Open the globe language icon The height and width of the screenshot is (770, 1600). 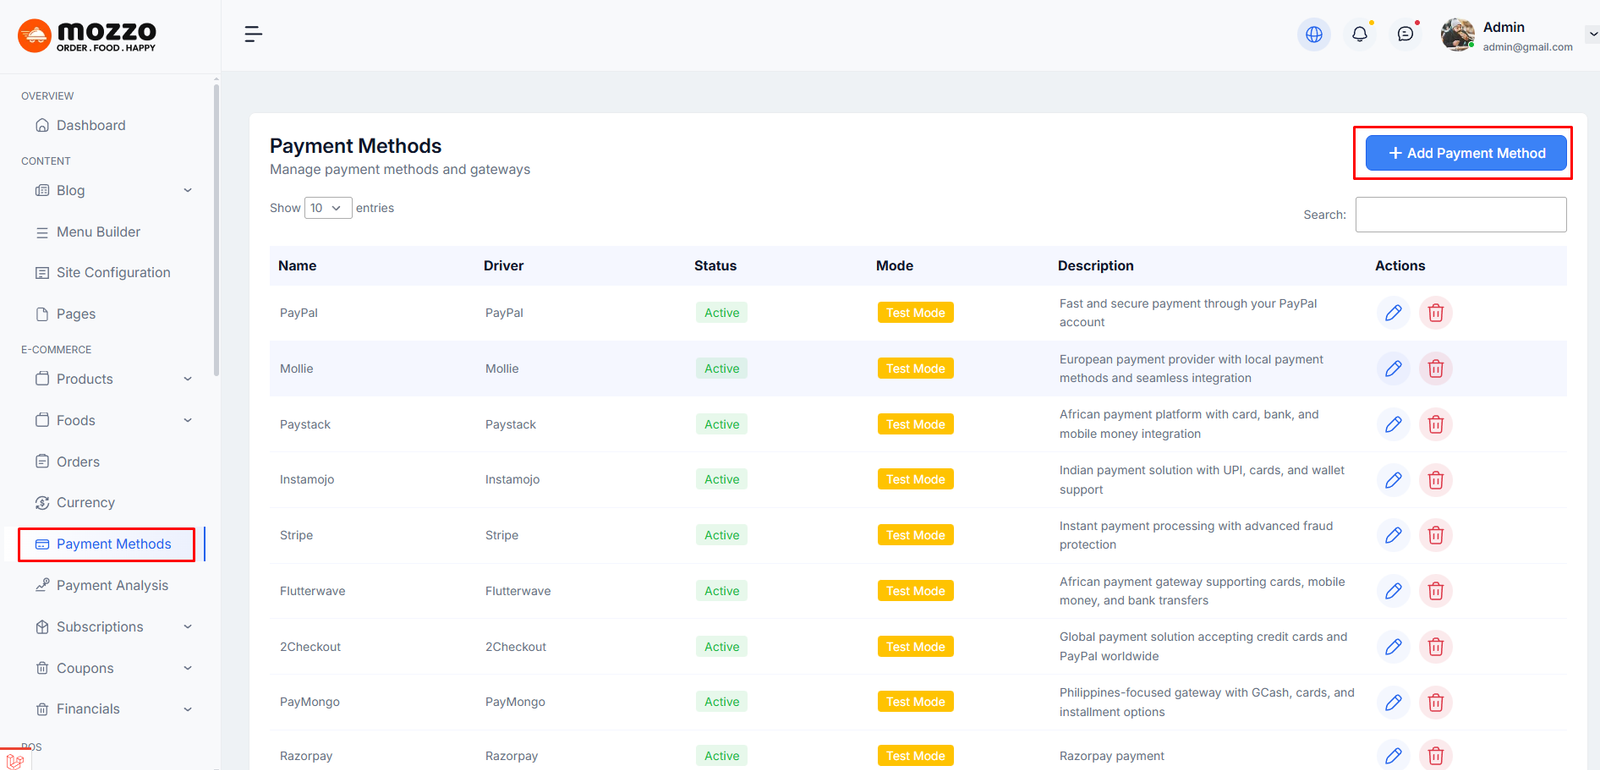[1314, 34]
